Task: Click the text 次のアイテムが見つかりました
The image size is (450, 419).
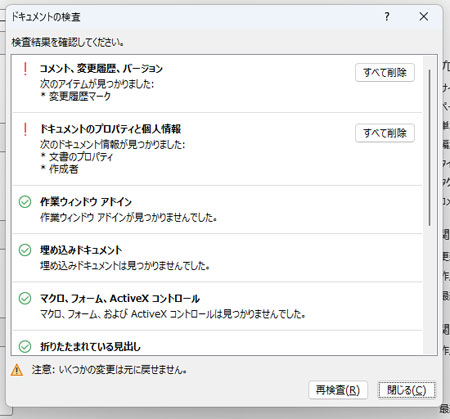Action: (97, 84)
